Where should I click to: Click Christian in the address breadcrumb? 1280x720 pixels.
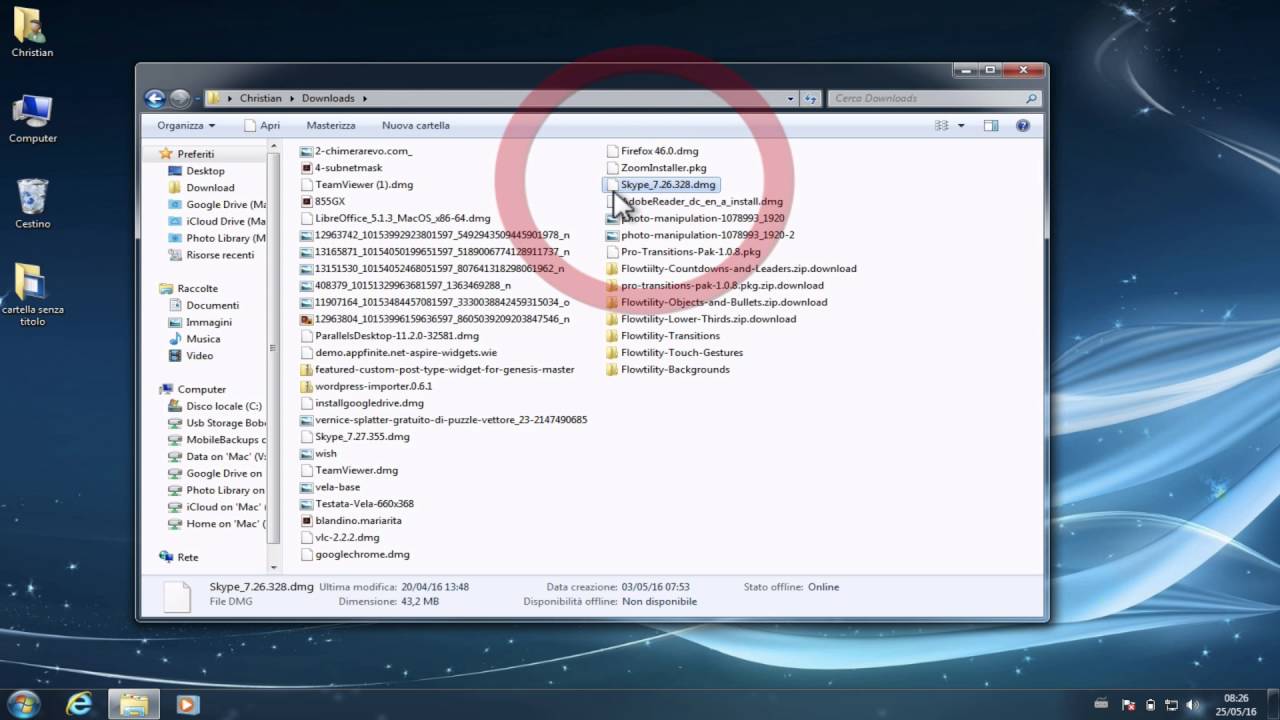[x=261, y=99]
